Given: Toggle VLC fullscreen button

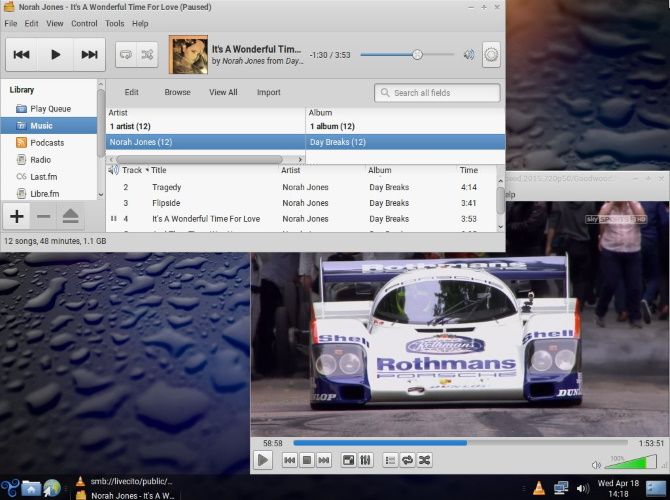Looking at the screenshot, I should click(x=349, y=460).
